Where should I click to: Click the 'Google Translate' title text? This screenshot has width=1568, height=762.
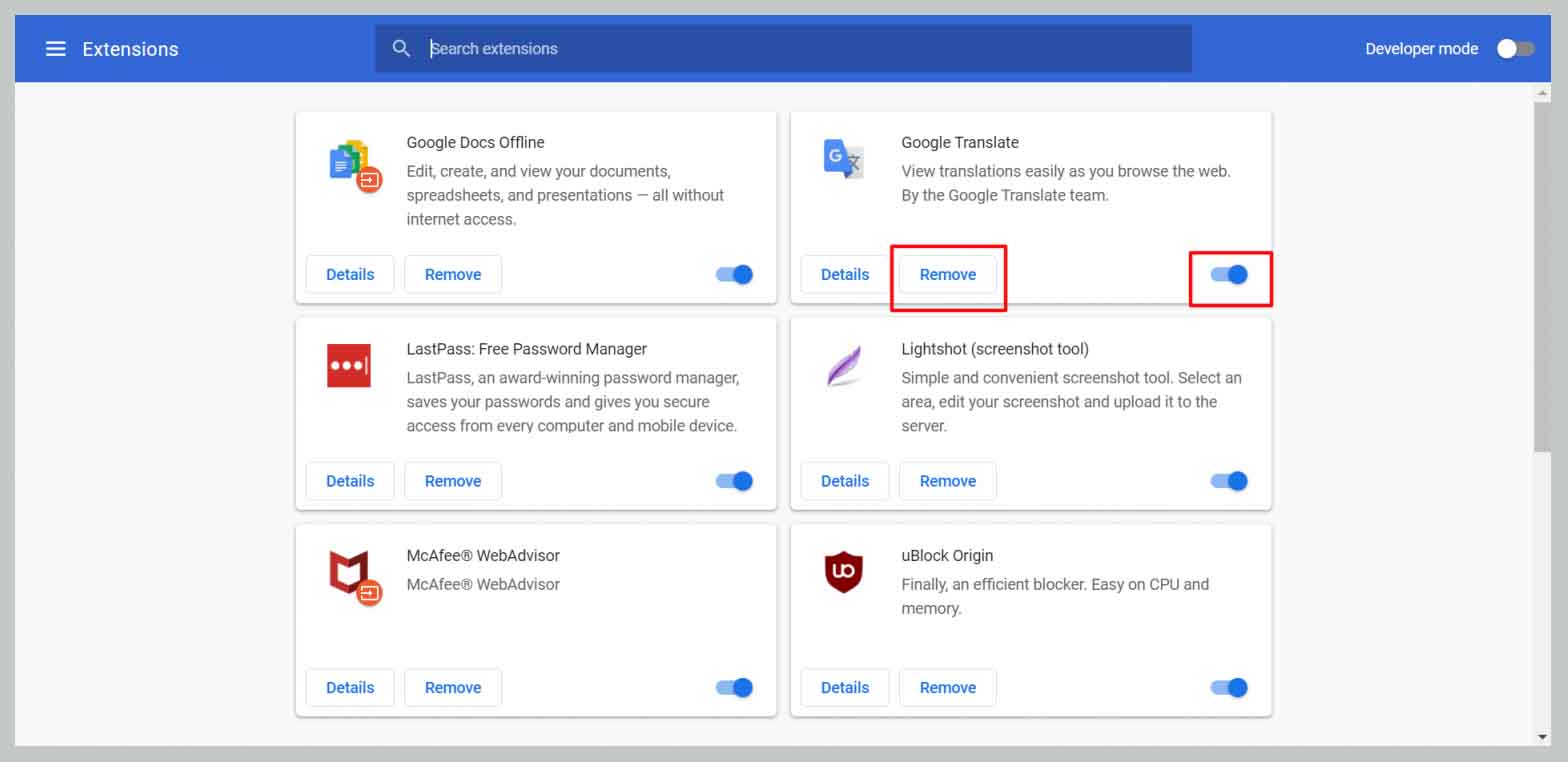(960, 142)
